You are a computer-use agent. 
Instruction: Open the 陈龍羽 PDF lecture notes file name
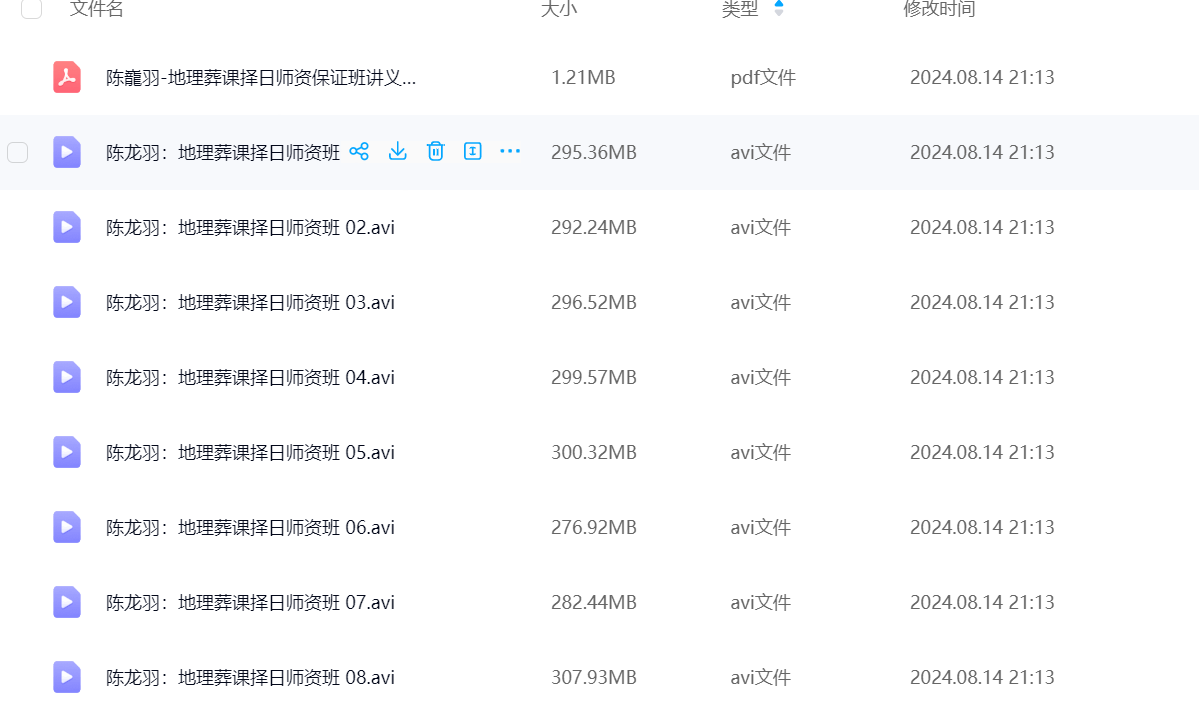point(261,77)
